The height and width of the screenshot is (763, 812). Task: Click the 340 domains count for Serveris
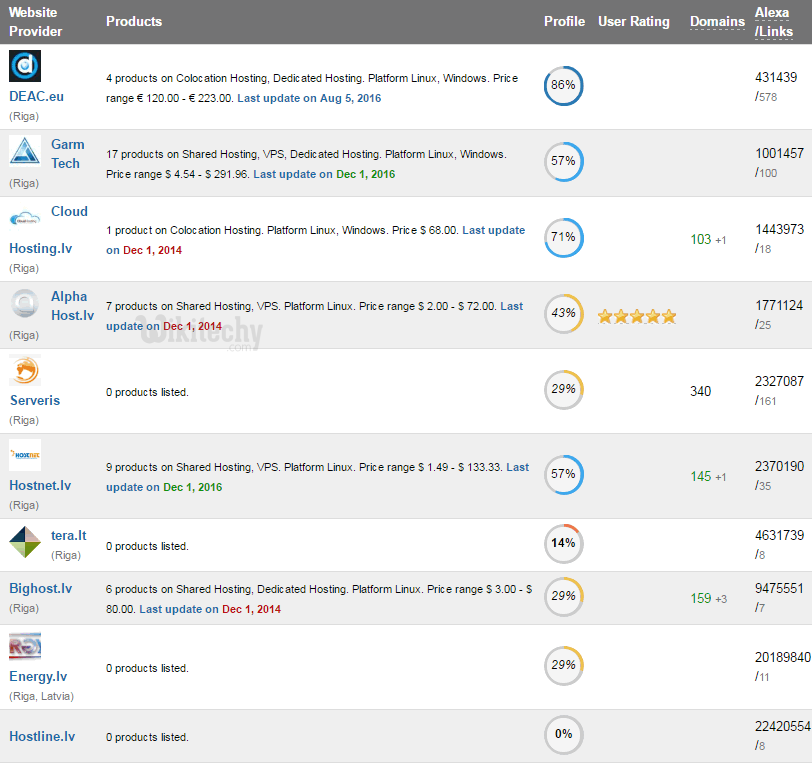[x=701, y=391]
